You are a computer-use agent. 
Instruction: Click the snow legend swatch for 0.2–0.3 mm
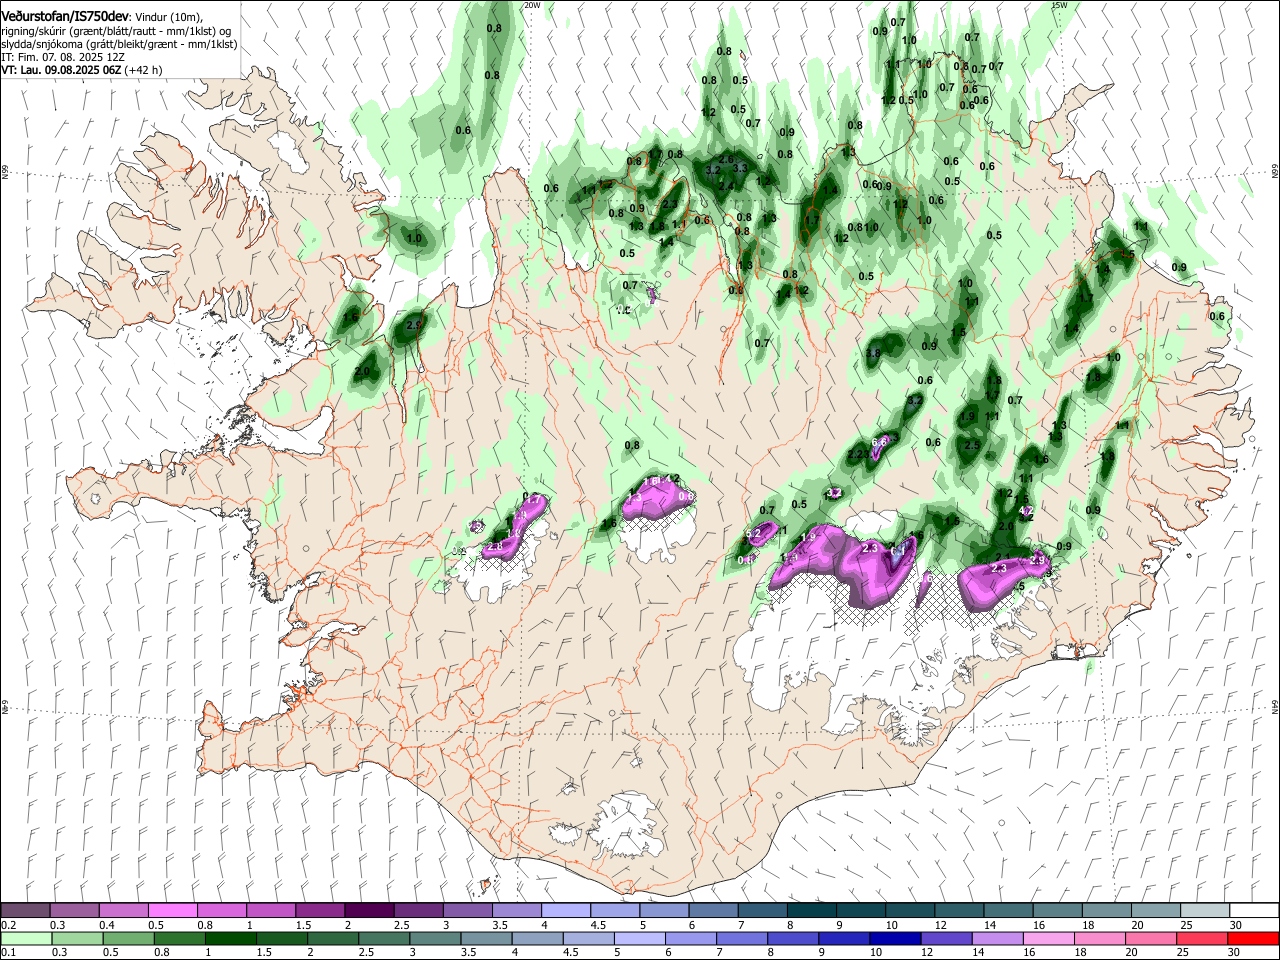[25, 910]
